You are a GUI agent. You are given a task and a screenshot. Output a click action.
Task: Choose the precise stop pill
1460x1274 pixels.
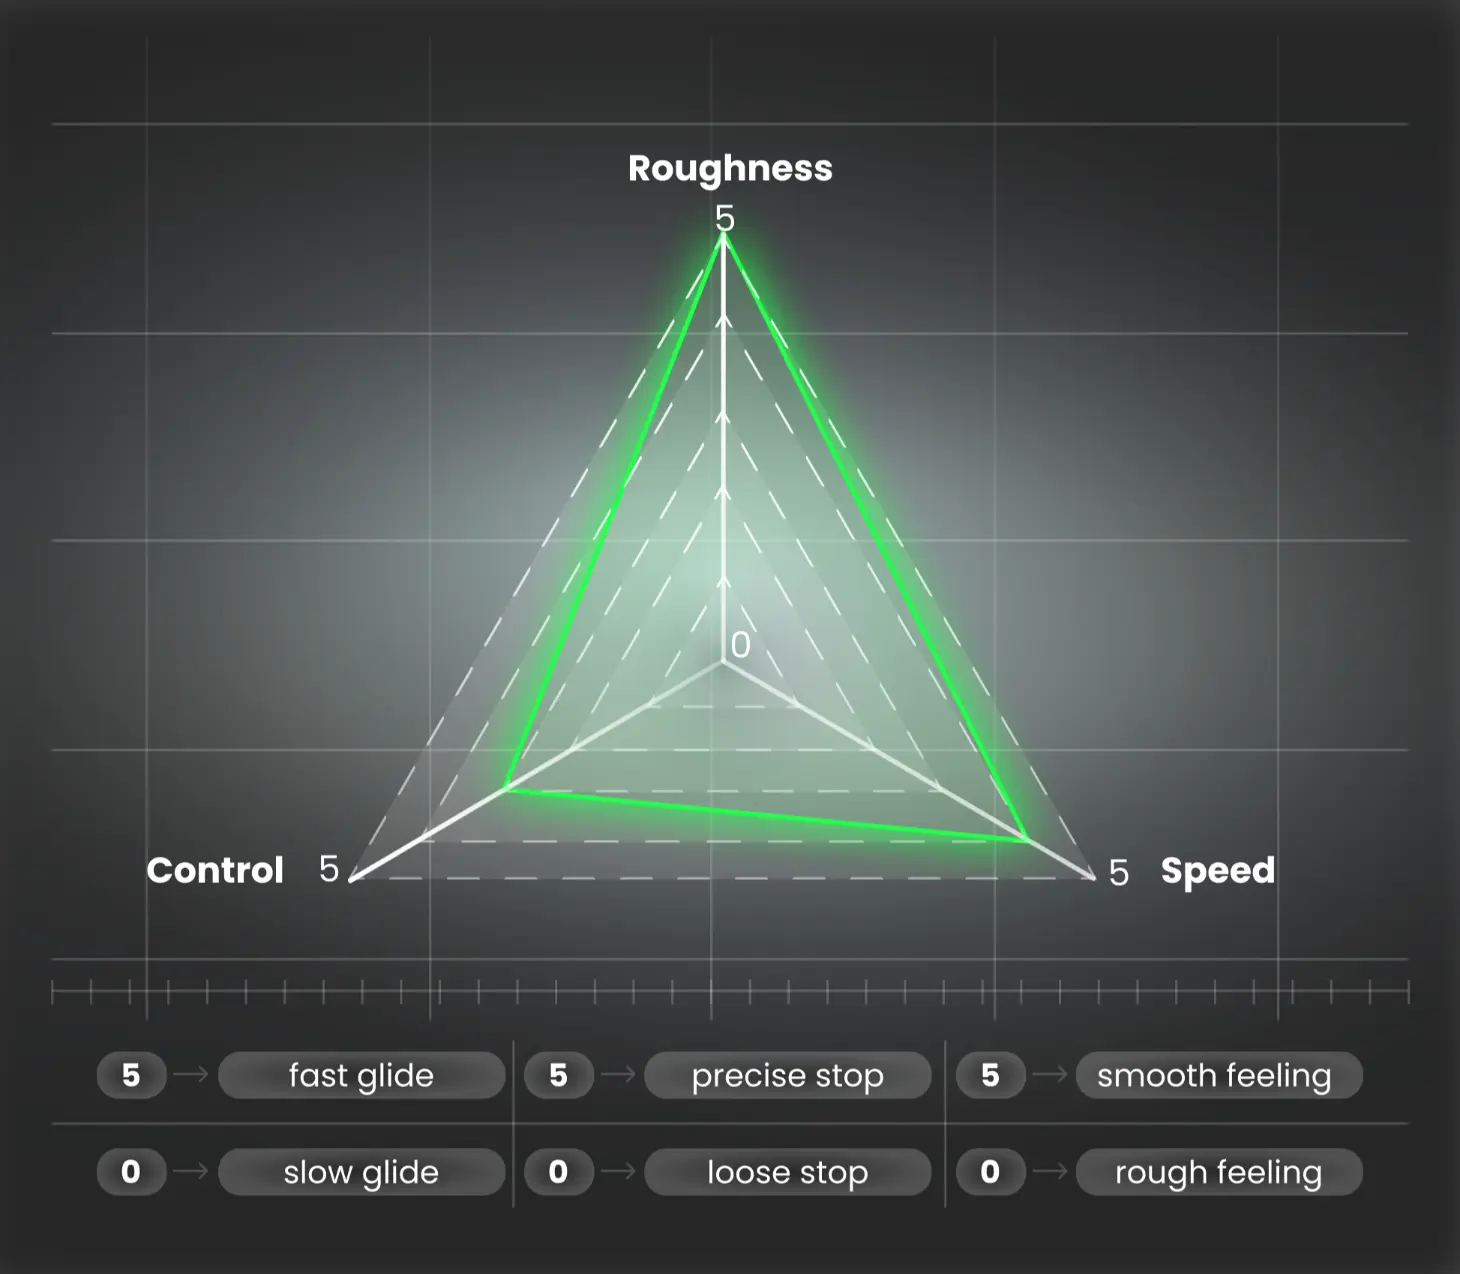pyautogui.click(x=787, y=1075)
